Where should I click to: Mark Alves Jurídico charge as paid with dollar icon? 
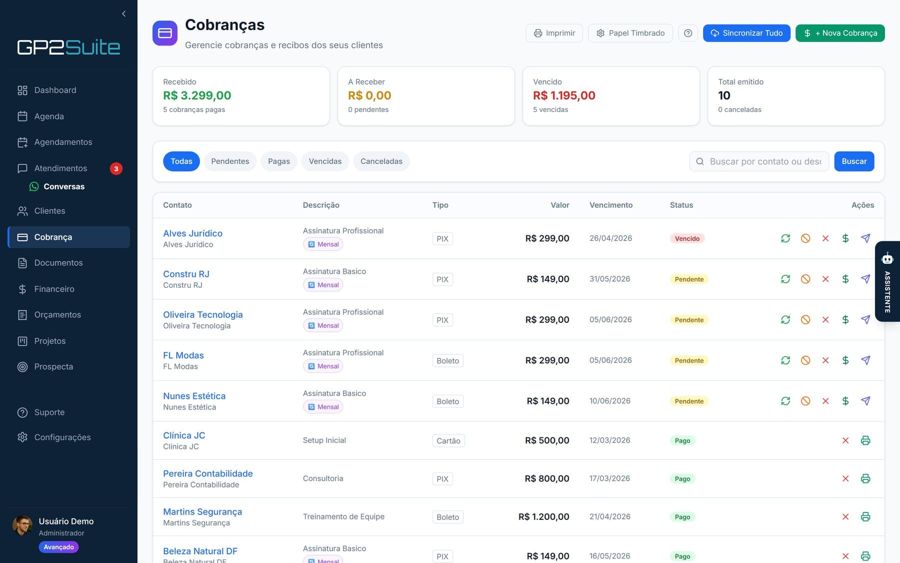pos(845,238)
